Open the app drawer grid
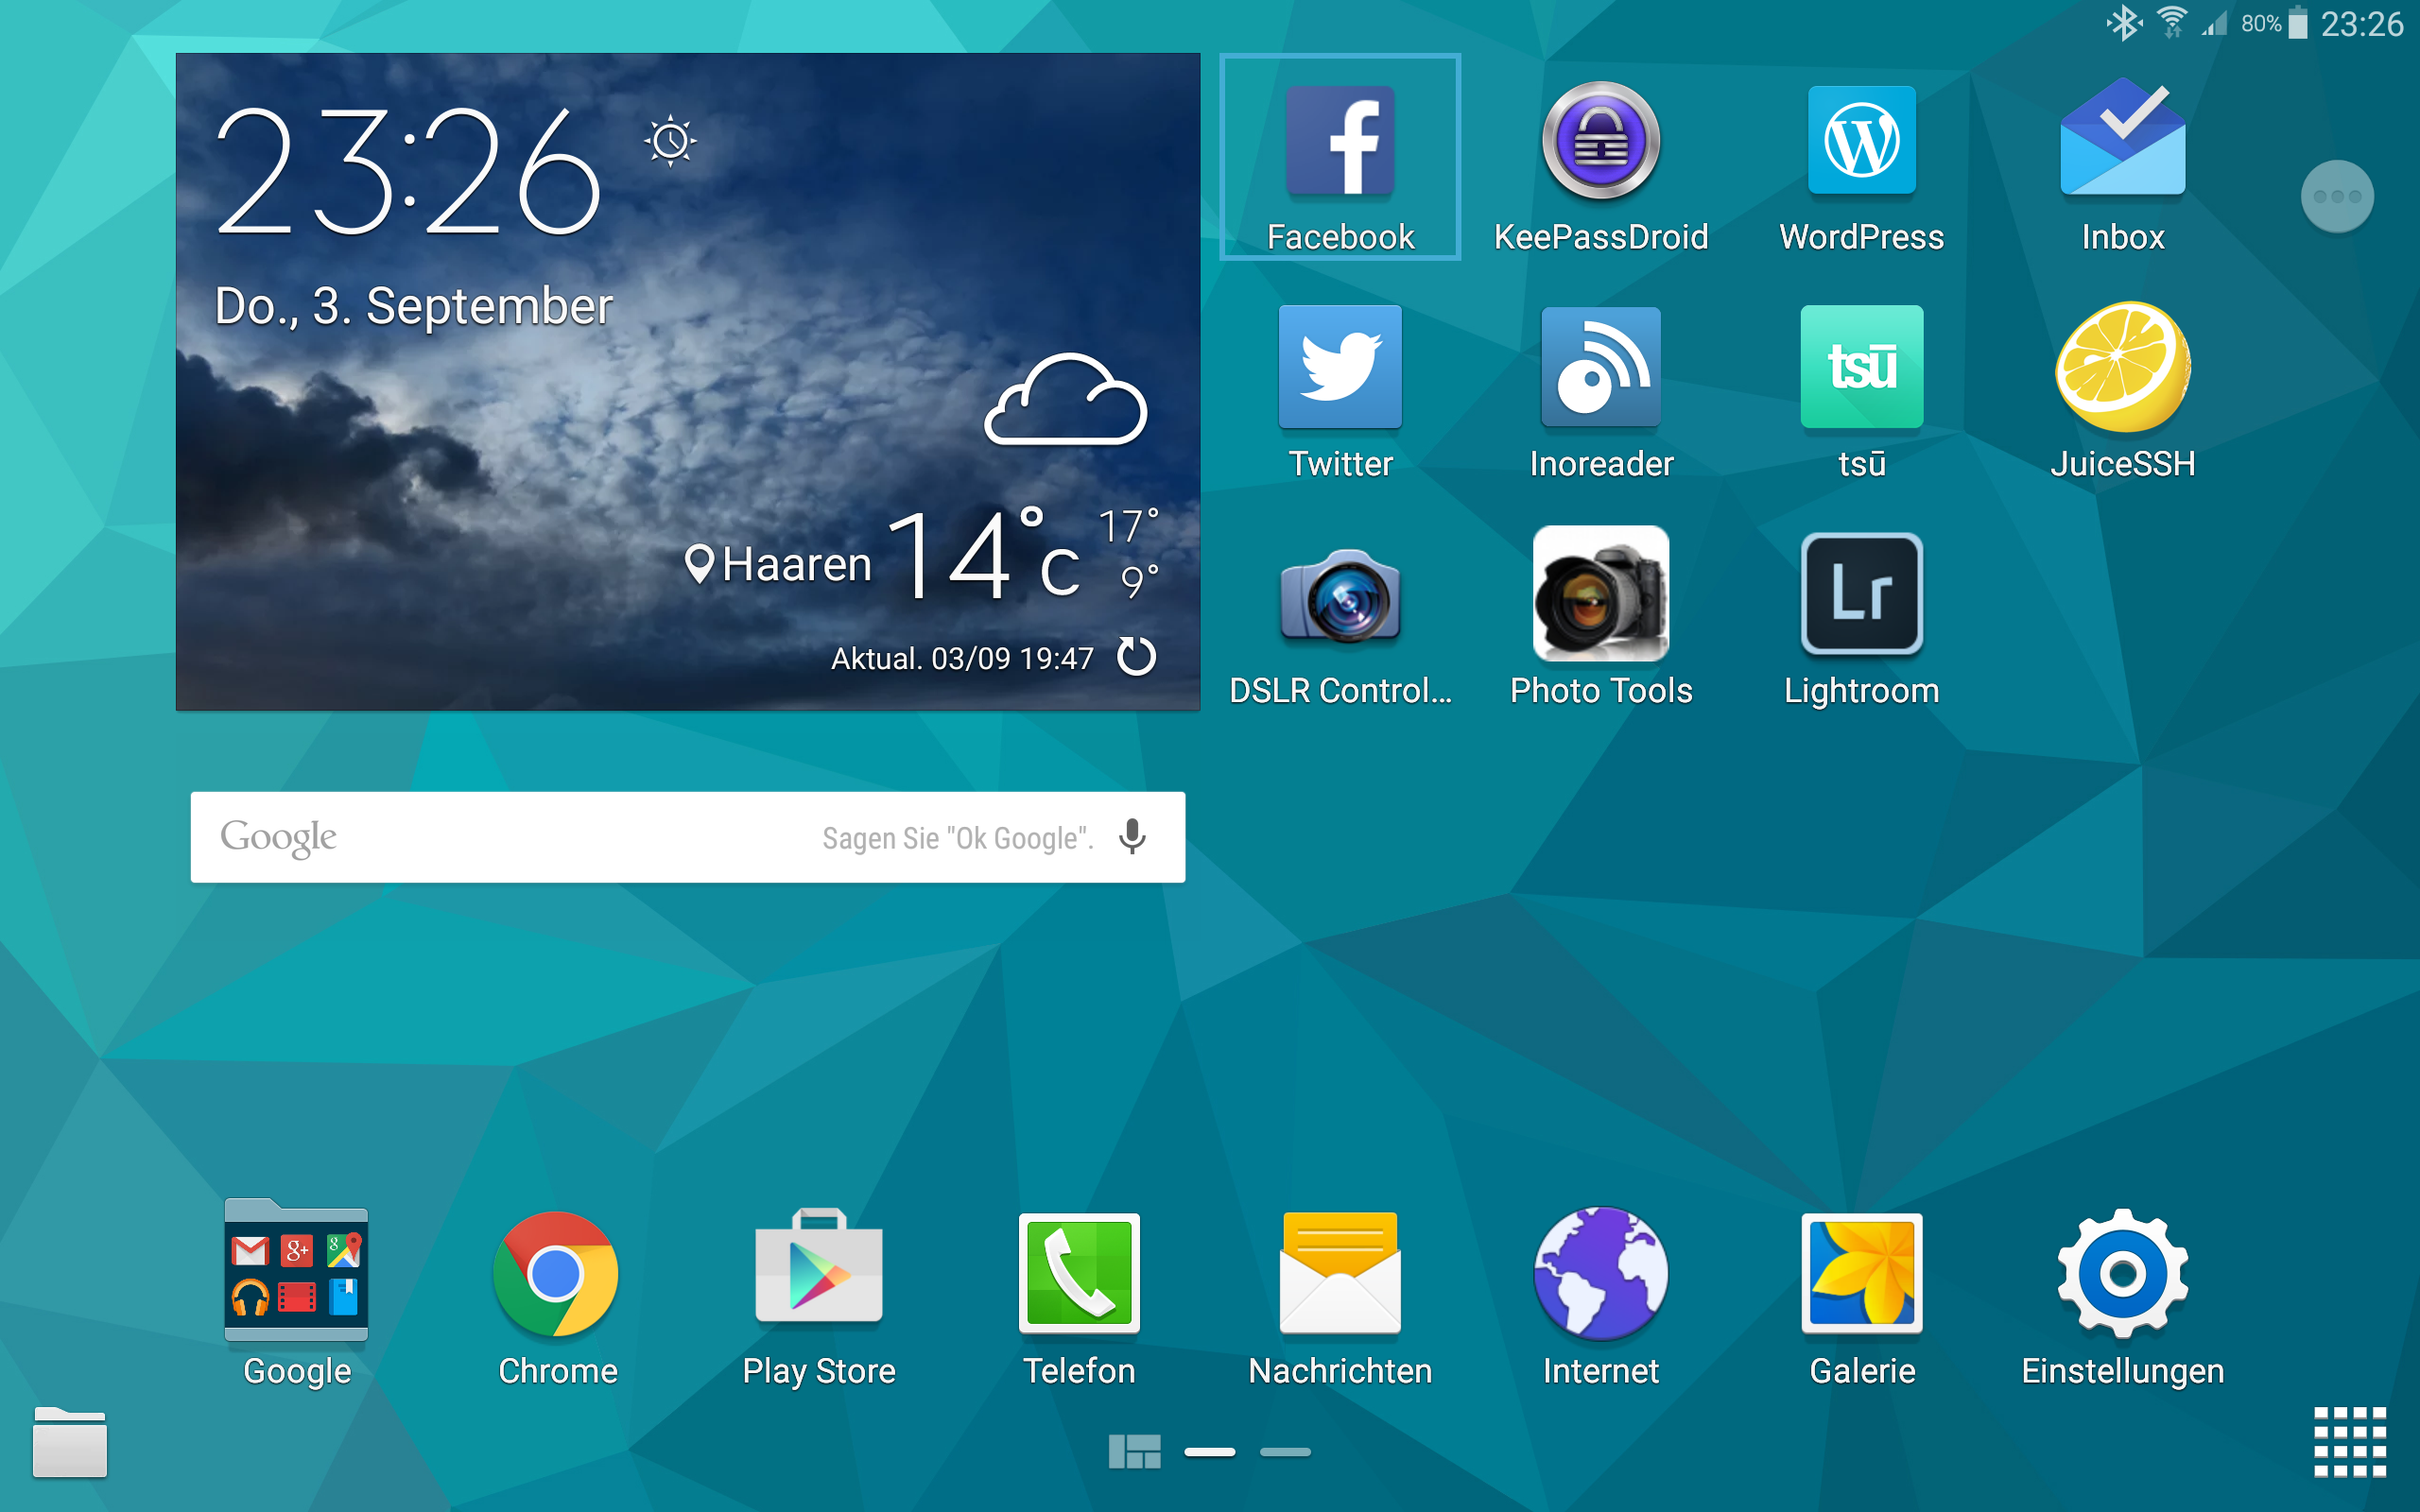Image resolution: width=2420 pixels, height=1512 pixels. coord(2350,1442)
